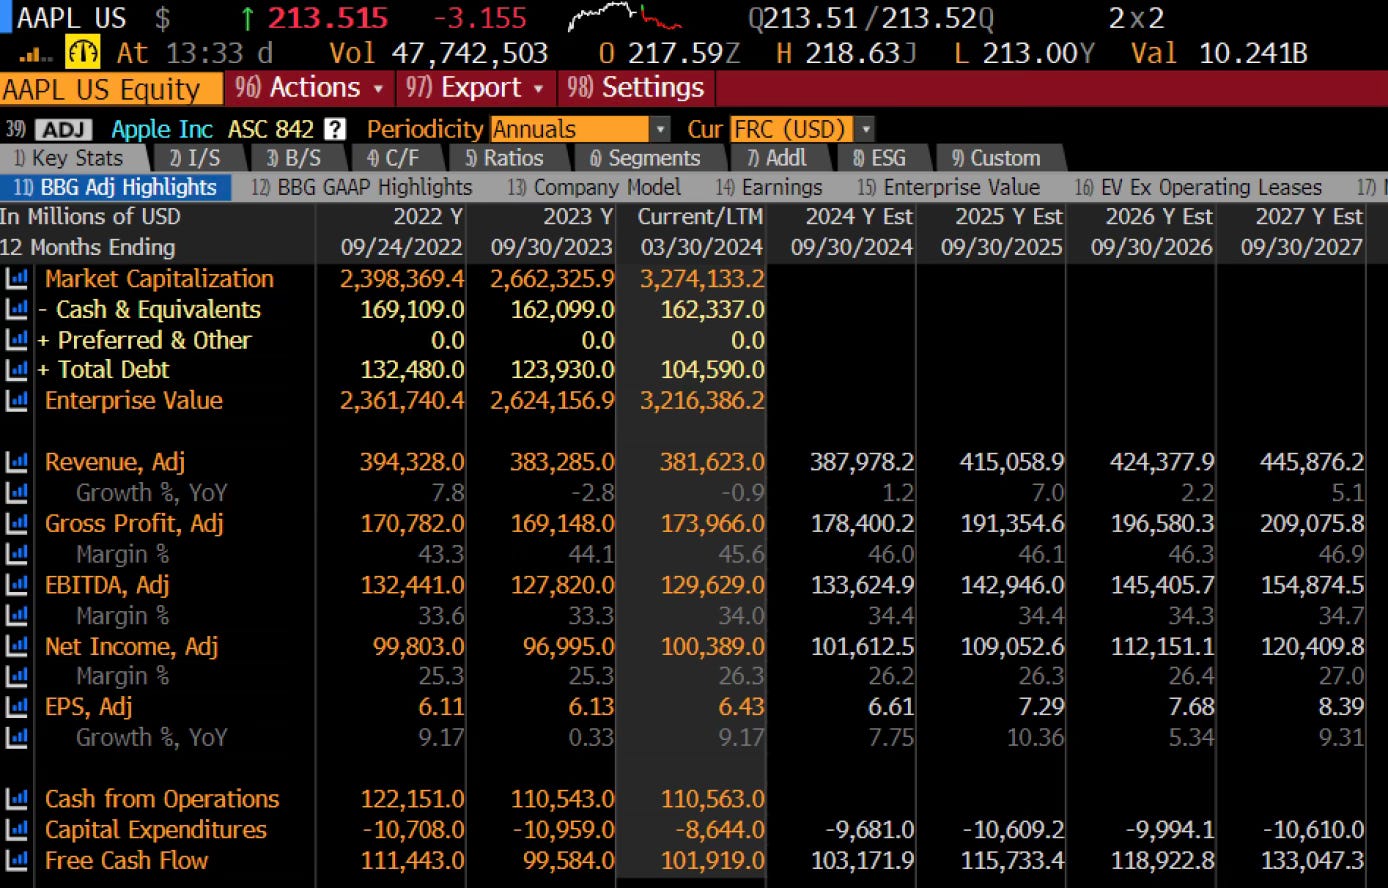Open chart icon for Net Income, Adj row
Screen dimensions: 1388x888
(x=16, y=646)
